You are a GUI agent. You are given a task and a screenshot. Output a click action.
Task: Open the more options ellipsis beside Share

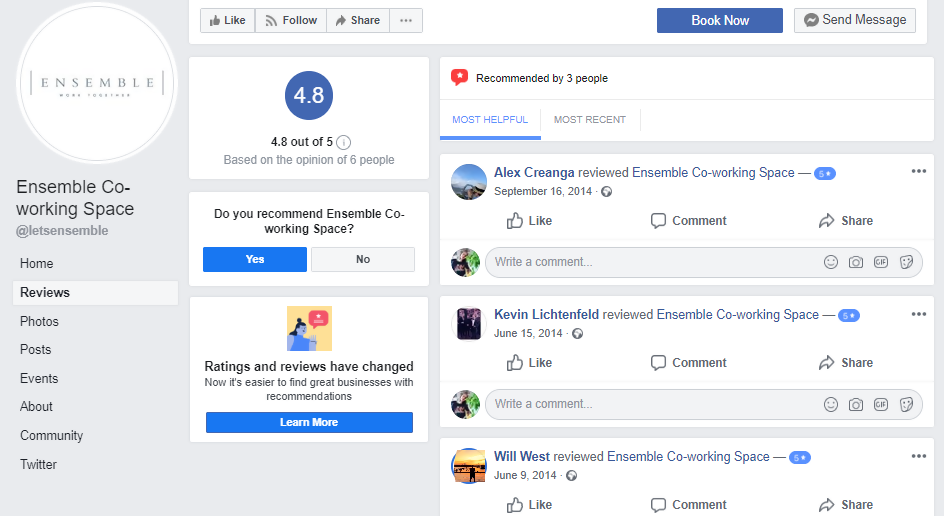(x=406, y=20)
